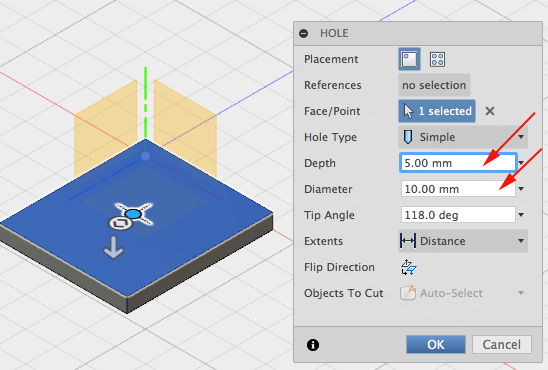Collapse the HOLE dialog with minus icon

click(x=303, y=34)
